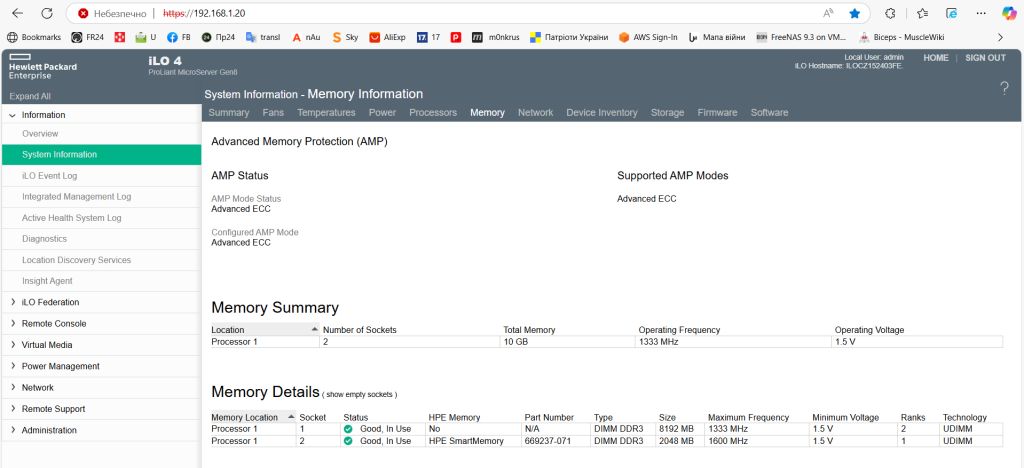Open Location Discovery Services
Image resolution: width=1024 pixels, height=468 pixels.
76,260
